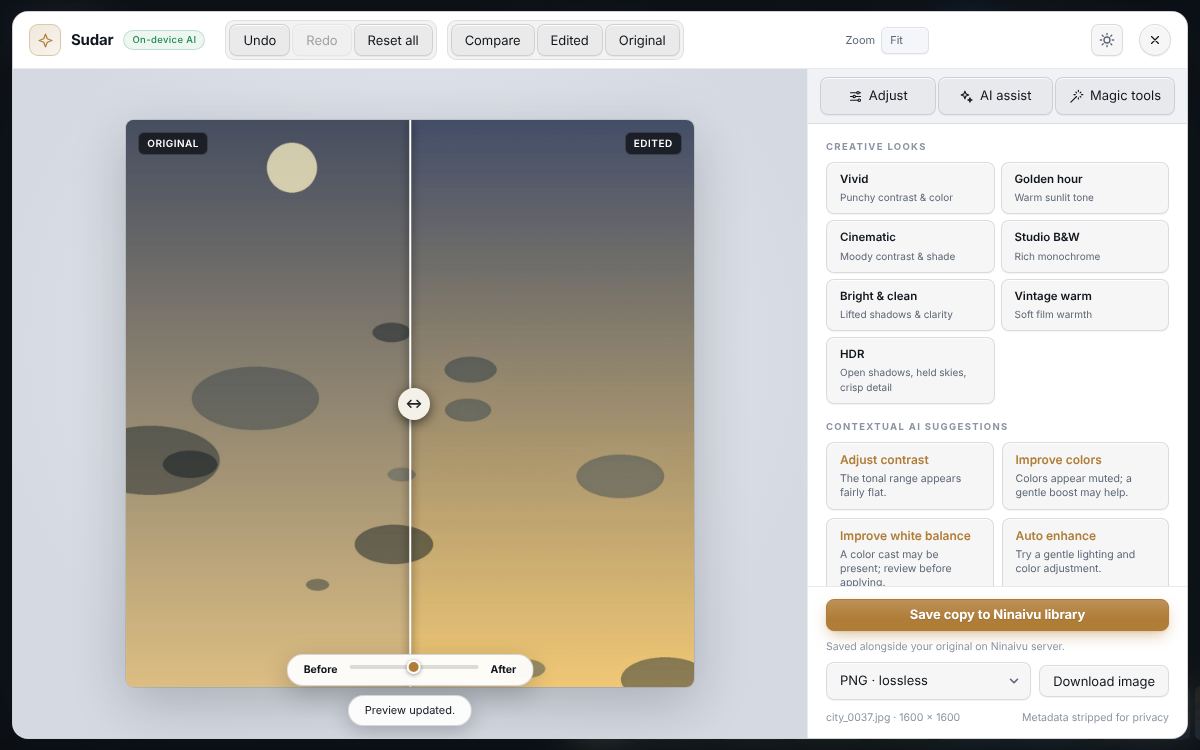Screen dimensions: 1200x750
Task: Apply the HDR creative look
Action: pyautogui.click(x=910, y=370)
